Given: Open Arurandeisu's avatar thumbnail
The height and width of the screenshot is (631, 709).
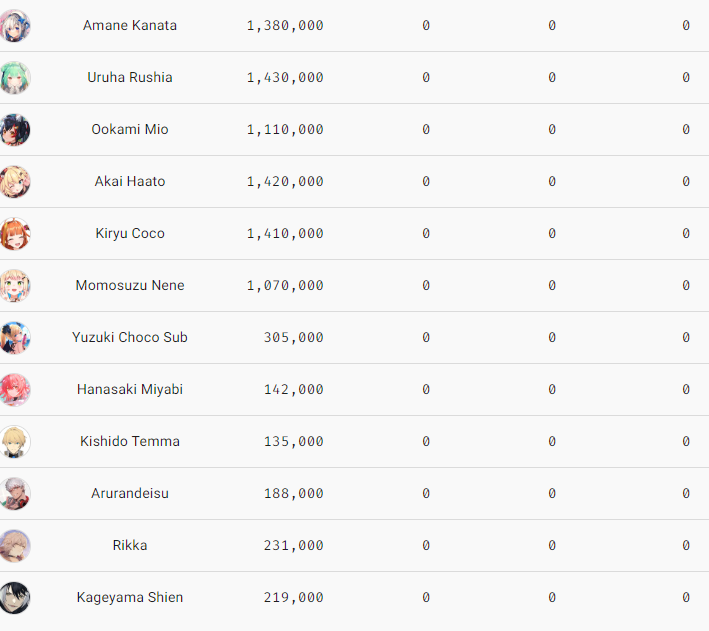Looking at the screenshot, I should [15, 494].
